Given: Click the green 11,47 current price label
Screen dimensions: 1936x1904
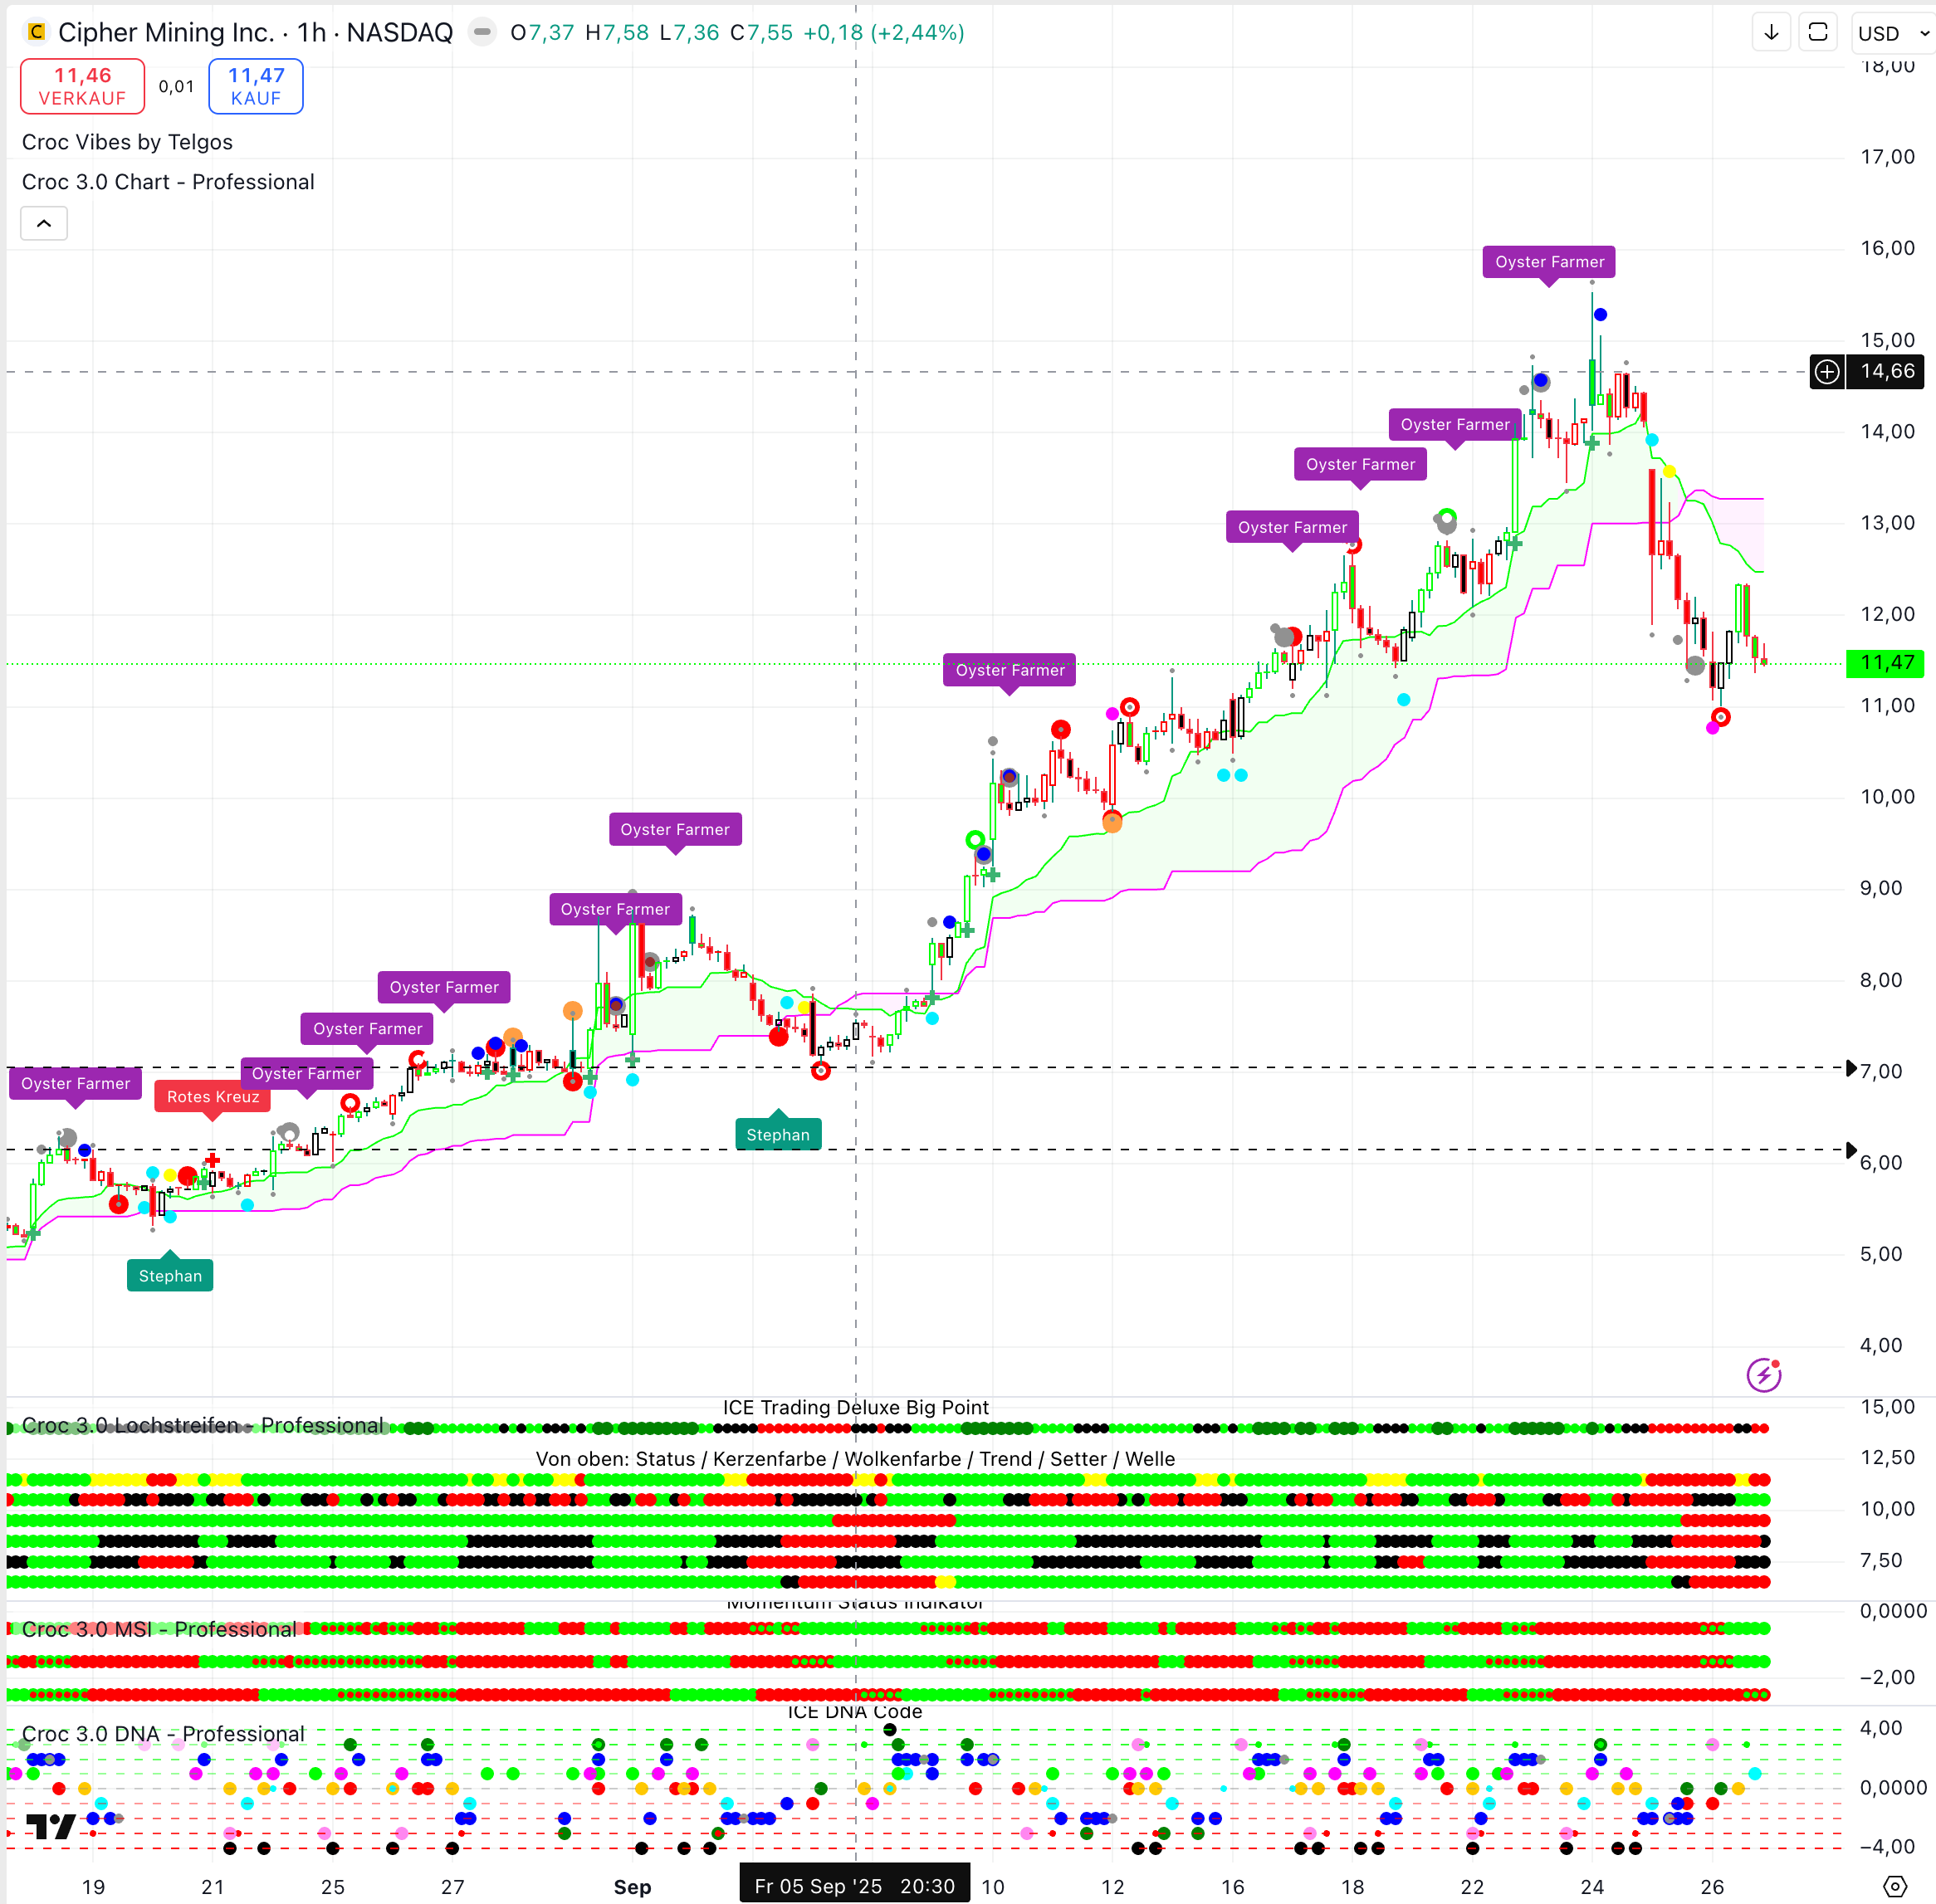Looking at the screenshot, I should 1886,663.
